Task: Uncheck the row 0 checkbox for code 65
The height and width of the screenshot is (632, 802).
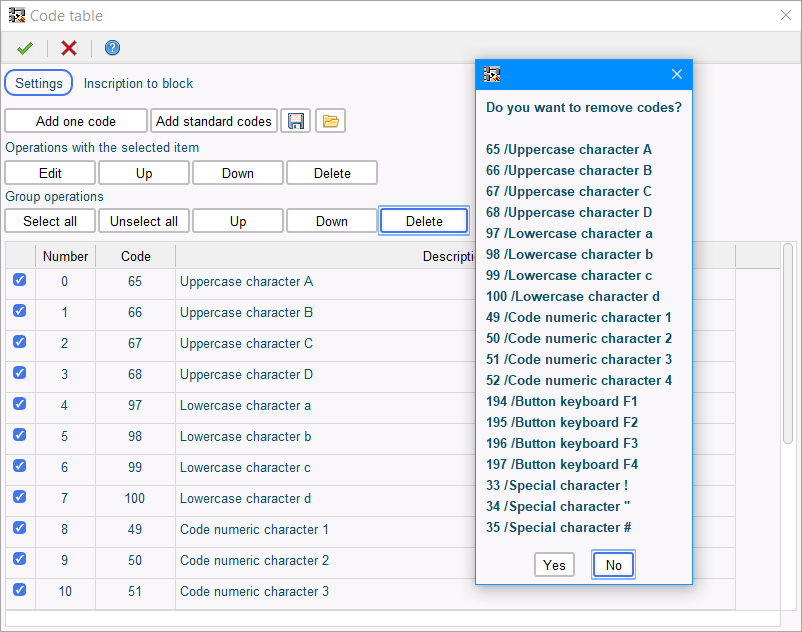Action: [x=20, y=281]
